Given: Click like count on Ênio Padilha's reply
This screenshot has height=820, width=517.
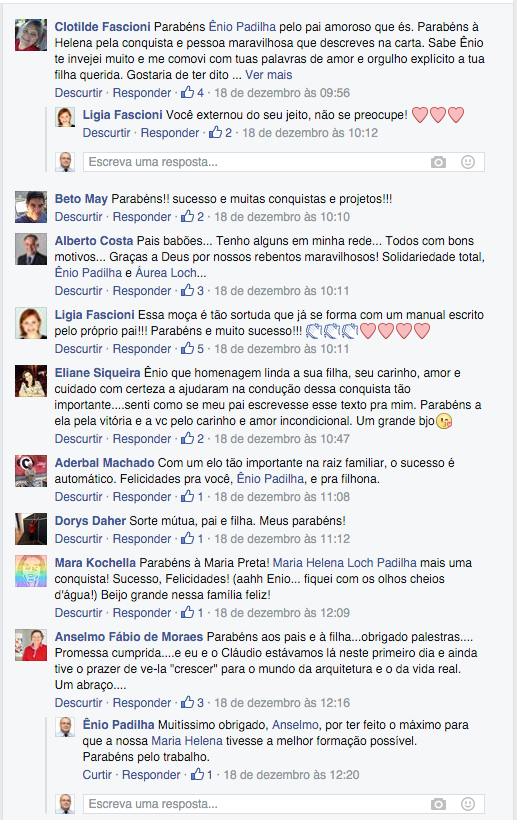Looking at the screenshot, I should coord(202,775).
